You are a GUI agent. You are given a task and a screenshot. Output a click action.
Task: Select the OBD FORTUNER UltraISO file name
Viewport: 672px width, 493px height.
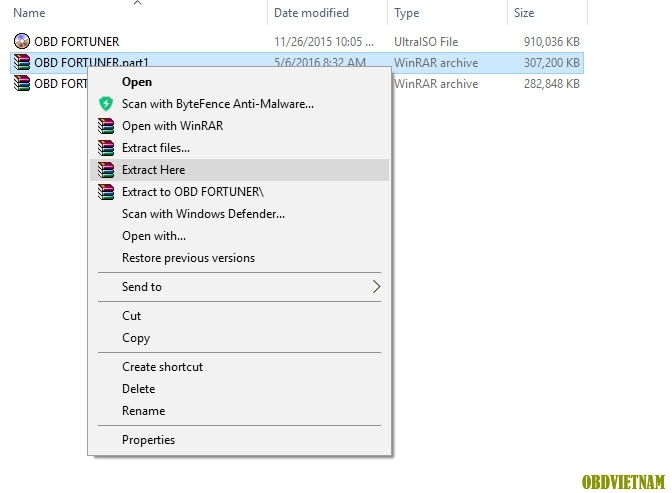[77, 42]
